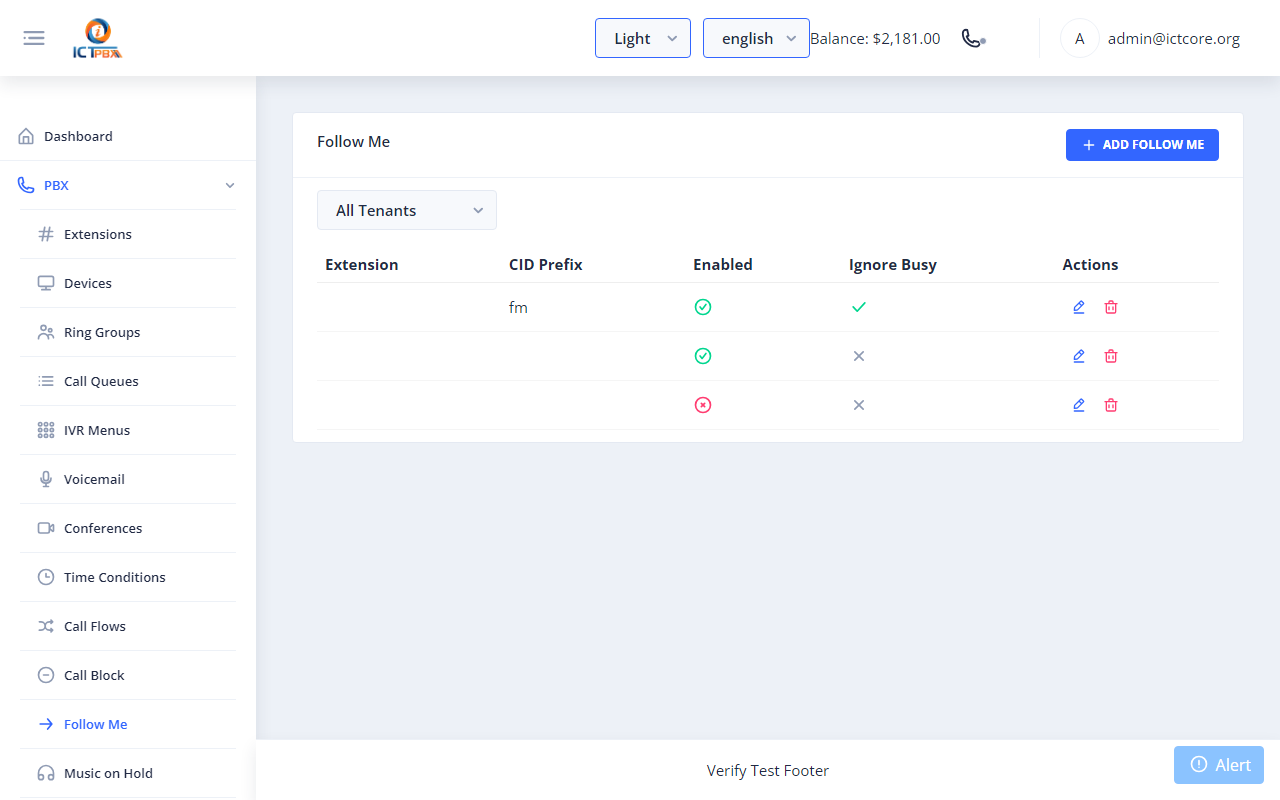Click the Dashboard home icon
The image size is (1280, 800).
26,136
